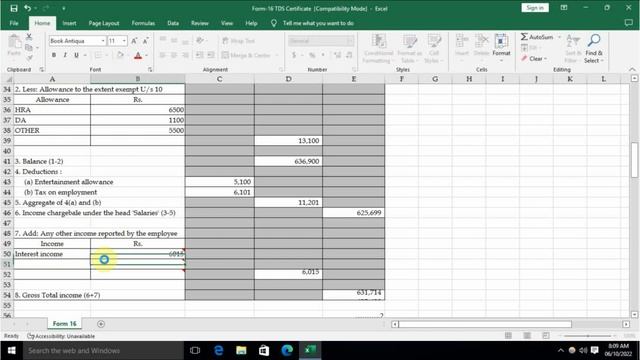Click the Windows Start button

11,350
